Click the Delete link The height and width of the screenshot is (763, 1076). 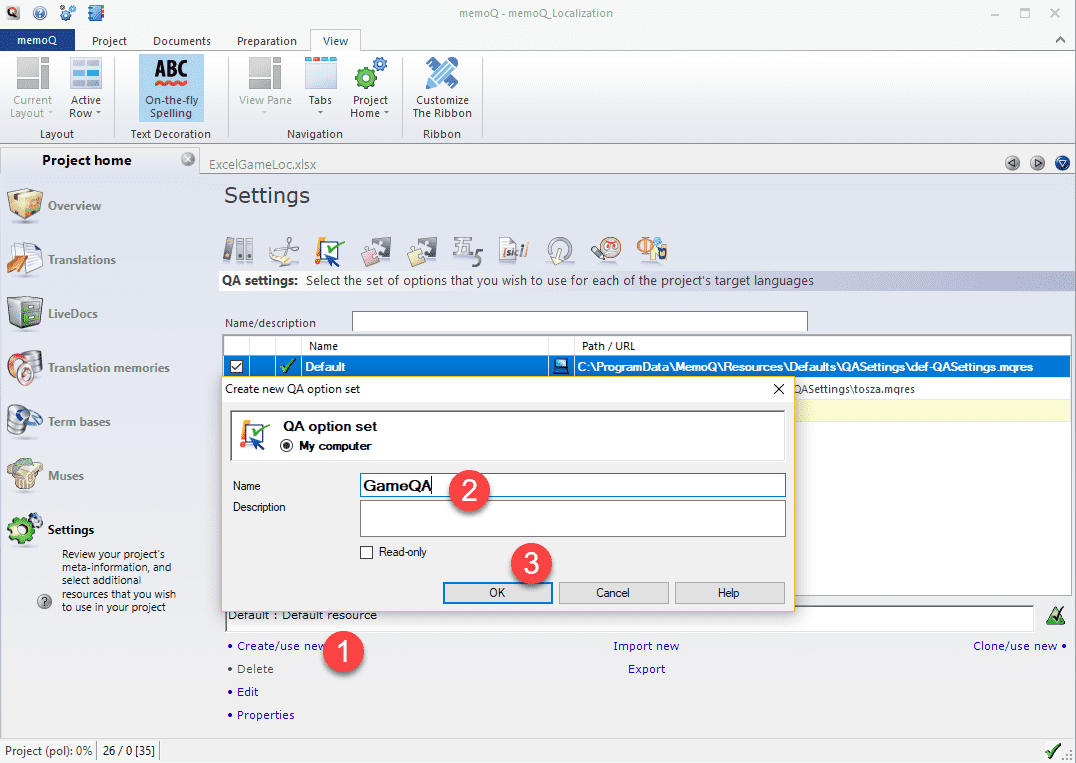(x=255, y=669)
